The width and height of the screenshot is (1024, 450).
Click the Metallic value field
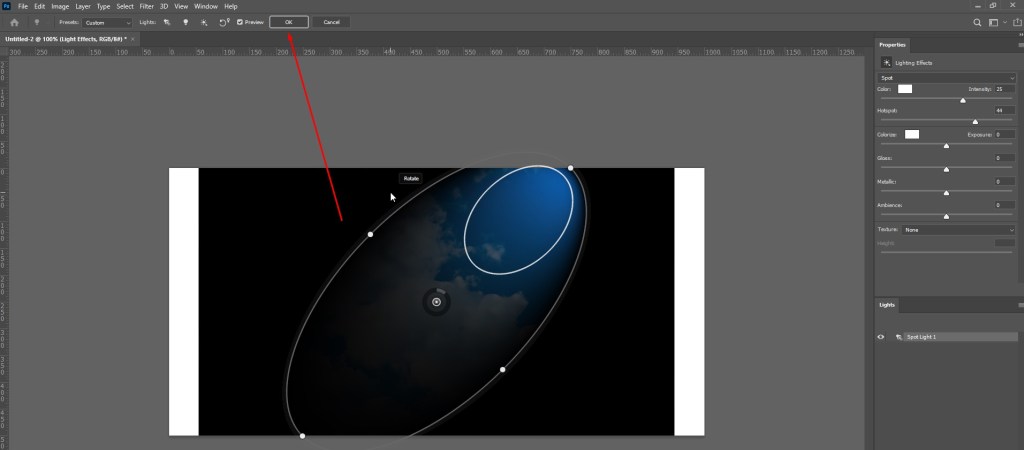coord(1004,182)
